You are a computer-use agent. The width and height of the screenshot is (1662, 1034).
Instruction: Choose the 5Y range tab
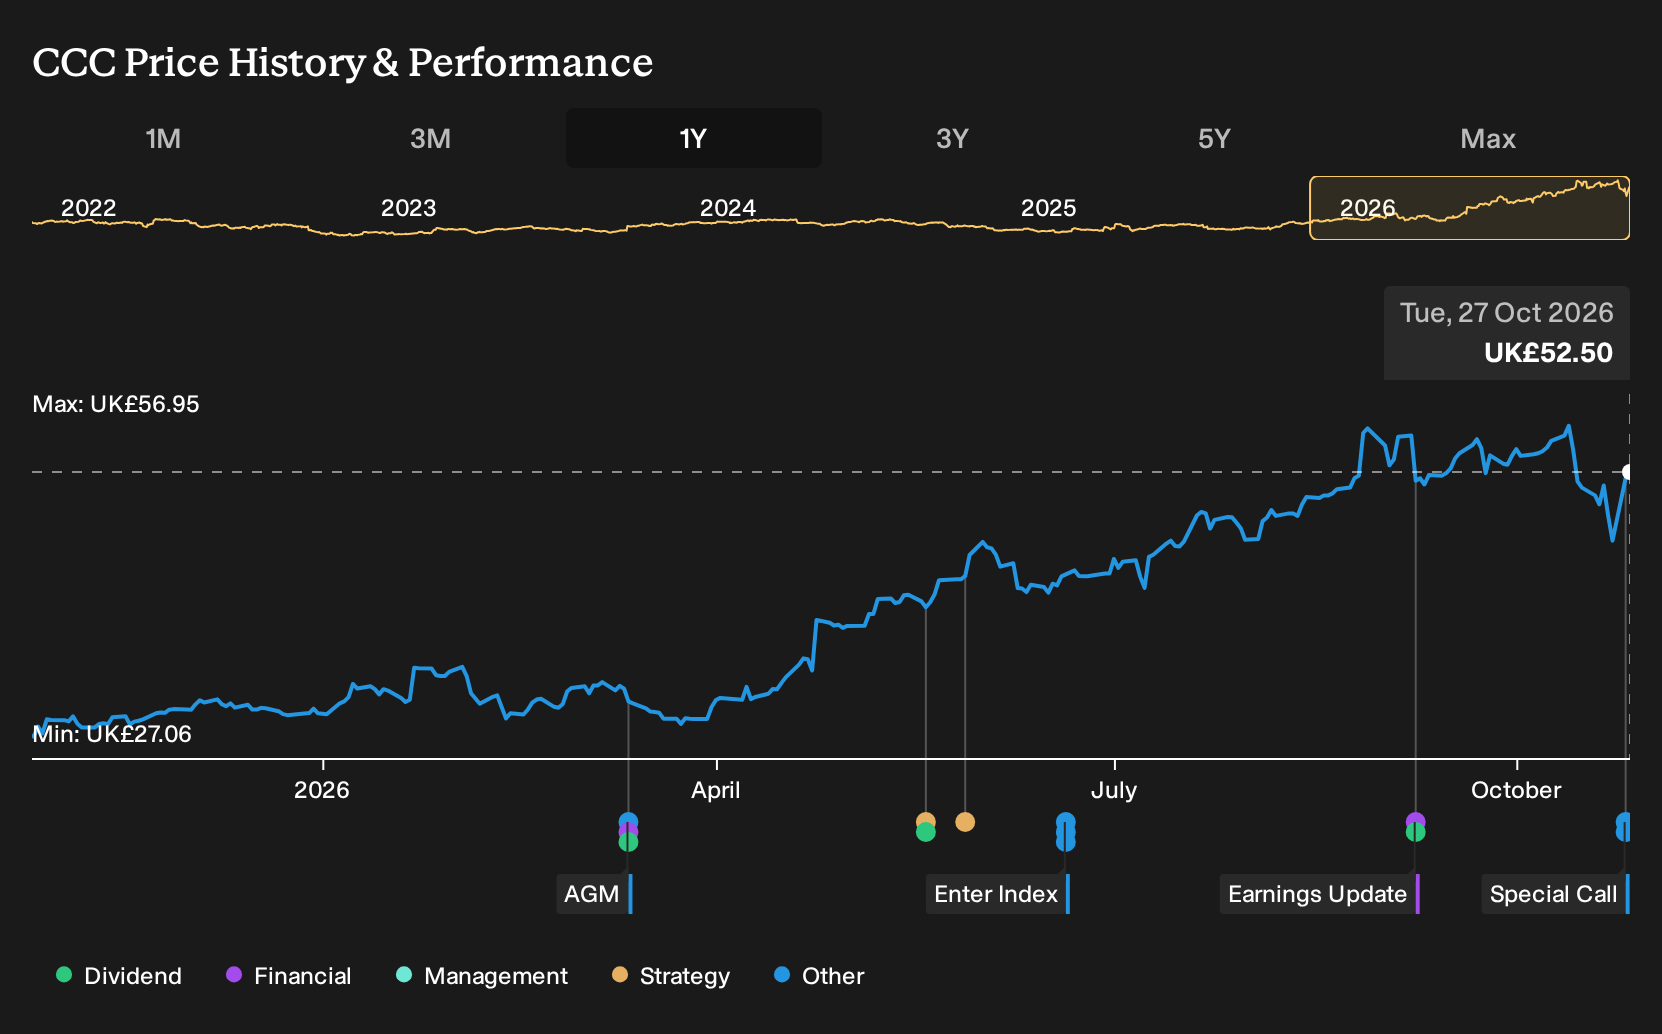[x=1214, y=139]
